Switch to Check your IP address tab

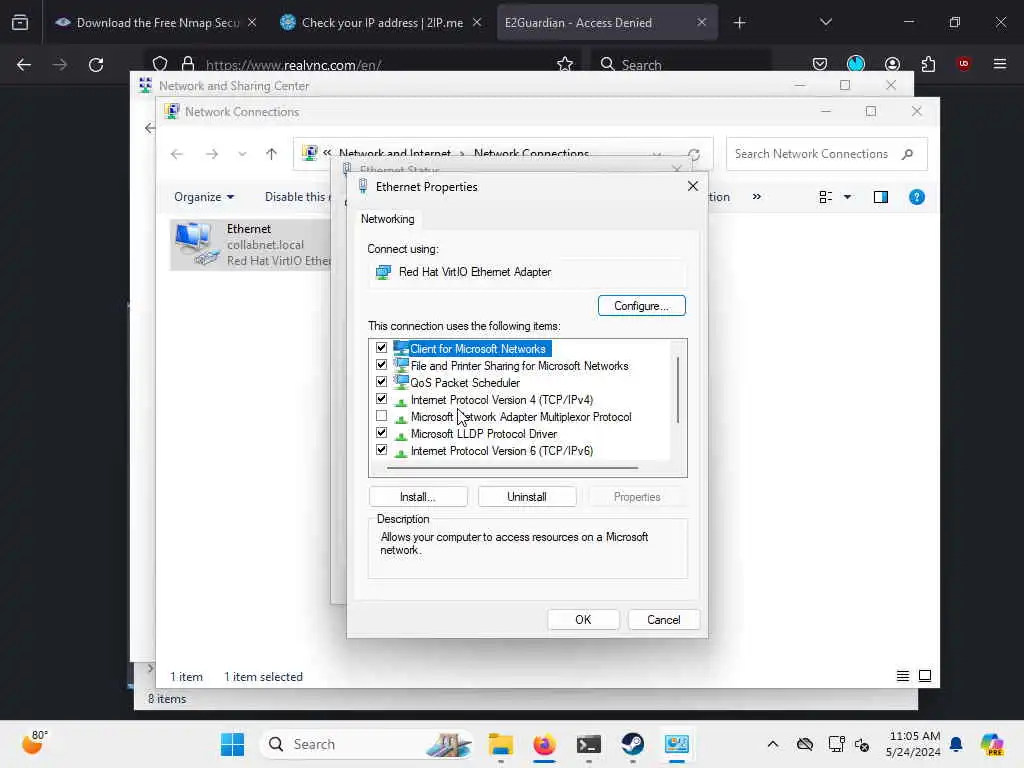pyautogui.click(x=381, y=22)
